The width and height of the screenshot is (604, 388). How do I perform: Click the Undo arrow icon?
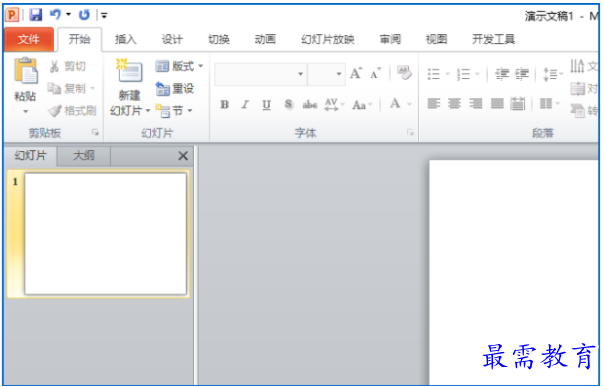click(55, 15)
